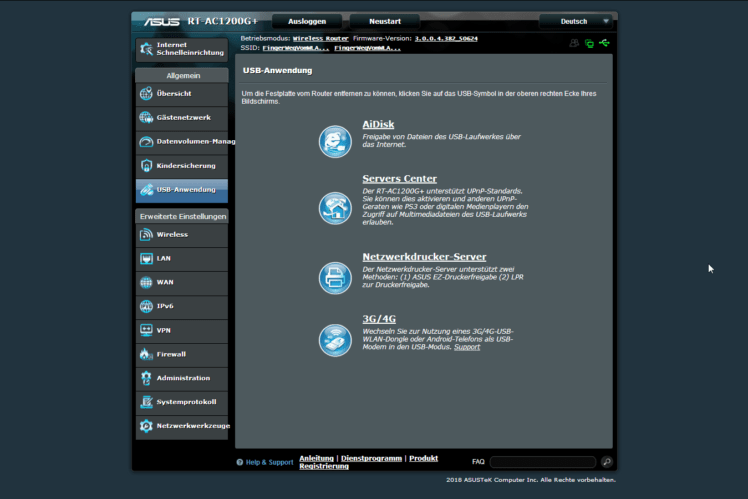Click the Netzwerkwerkzeuge gear icon
Image resolution: width=748 pixels, height=499 pixels.
[146, 426]
